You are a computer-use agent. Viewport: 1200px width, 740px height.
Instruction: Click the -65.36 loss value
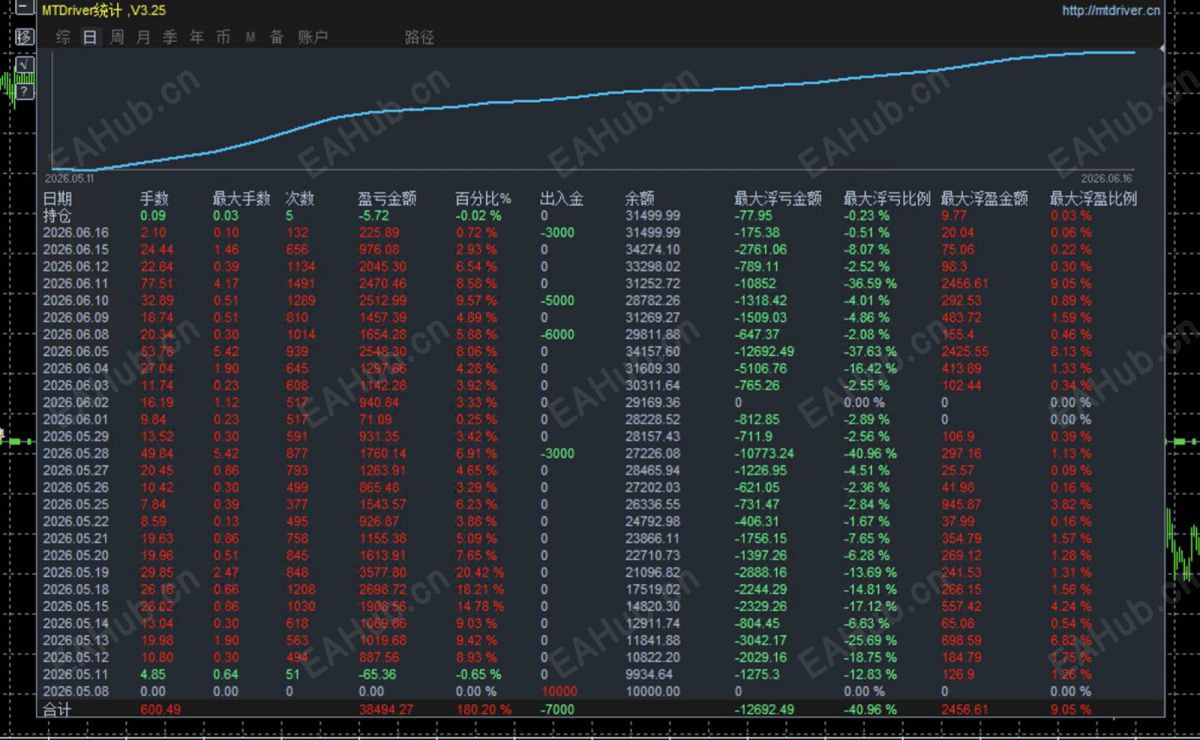[377, 674]
